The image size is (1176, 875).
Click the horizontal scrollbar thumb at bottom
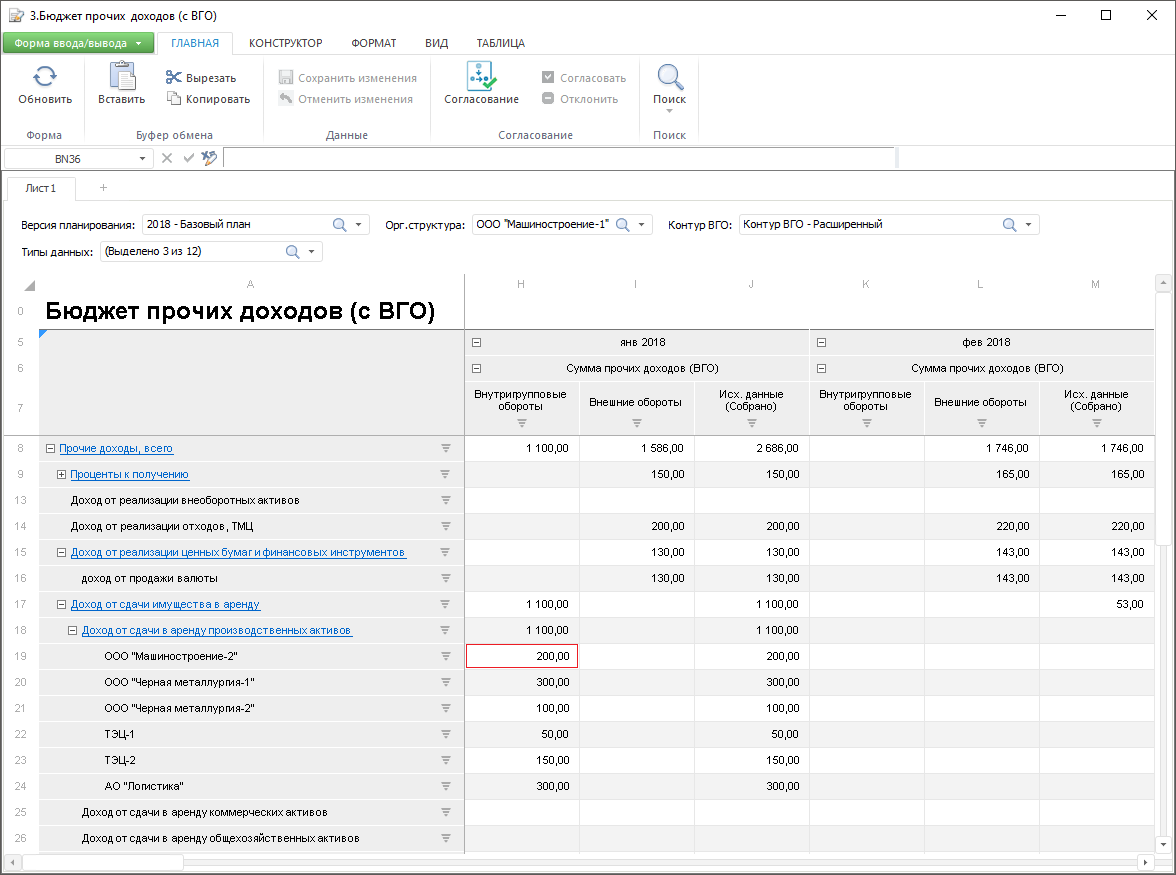point(102,862)
